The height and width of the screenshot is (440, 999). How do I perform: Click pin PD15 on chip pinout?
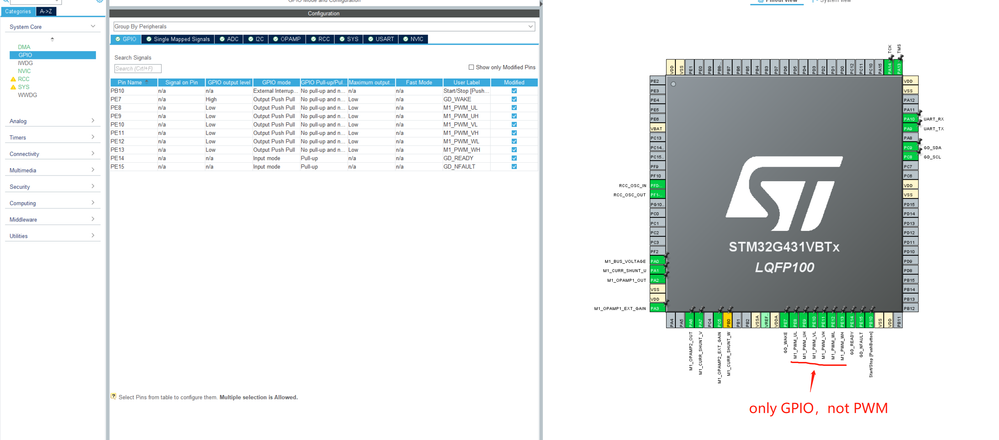tap(910, 204)
